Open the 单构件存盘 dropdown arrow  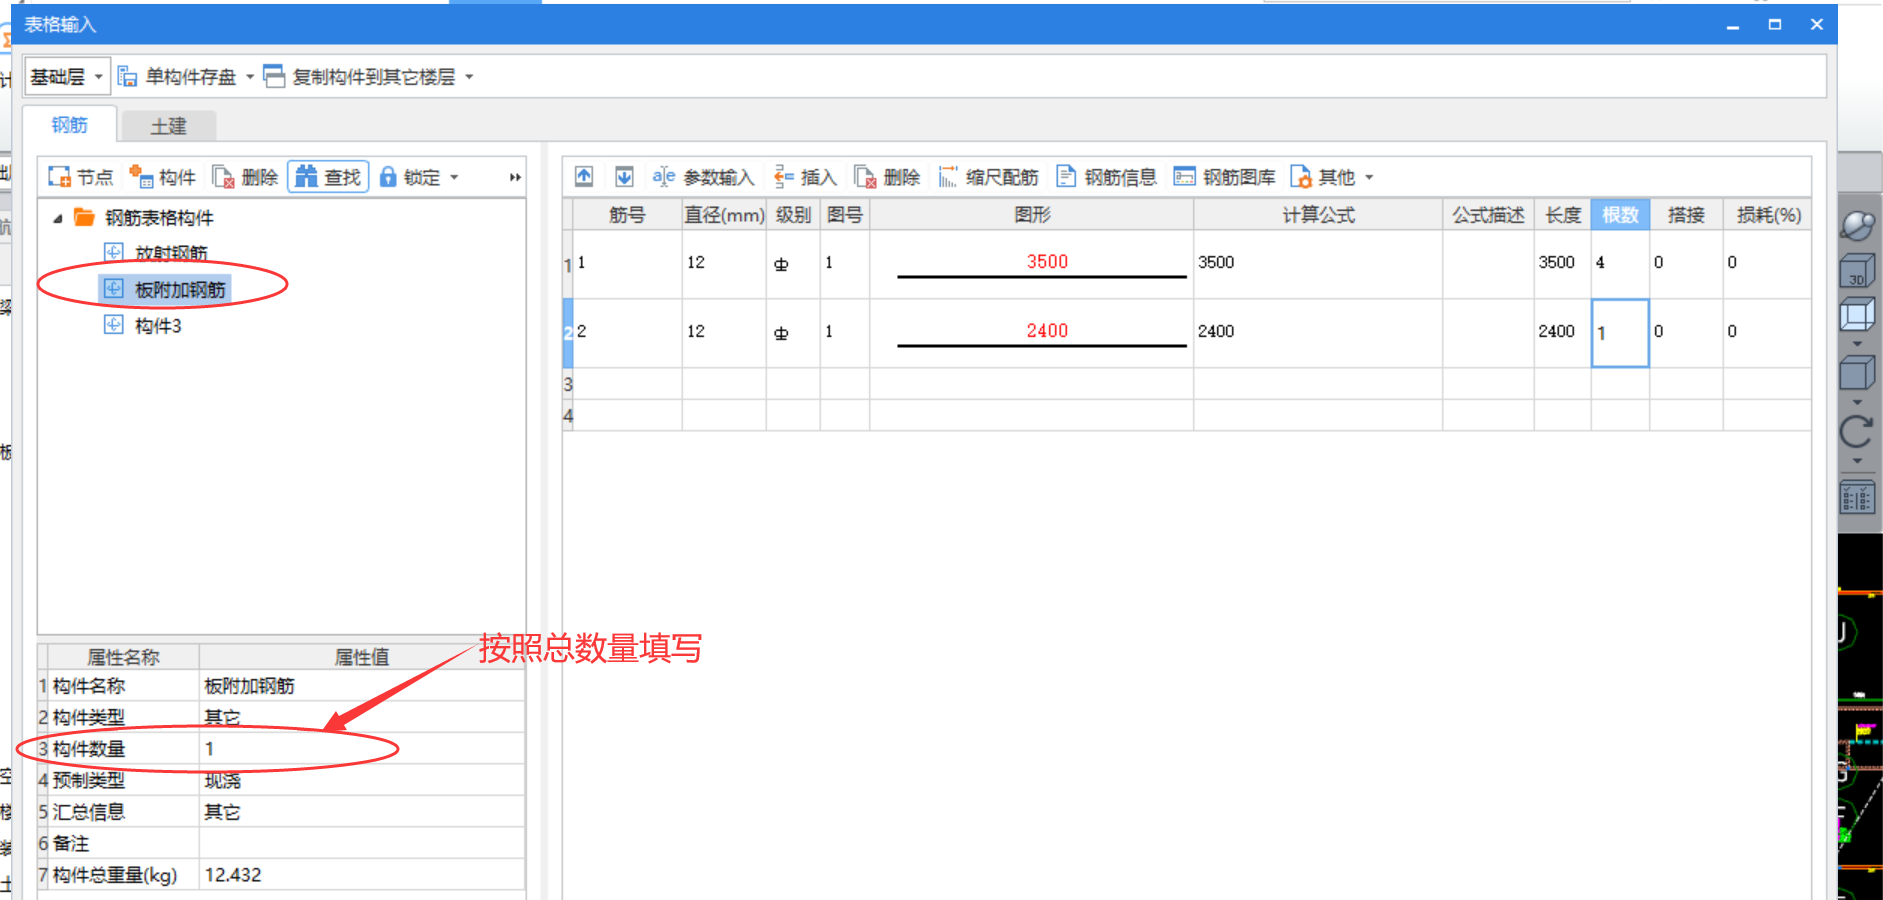(250, 77)
